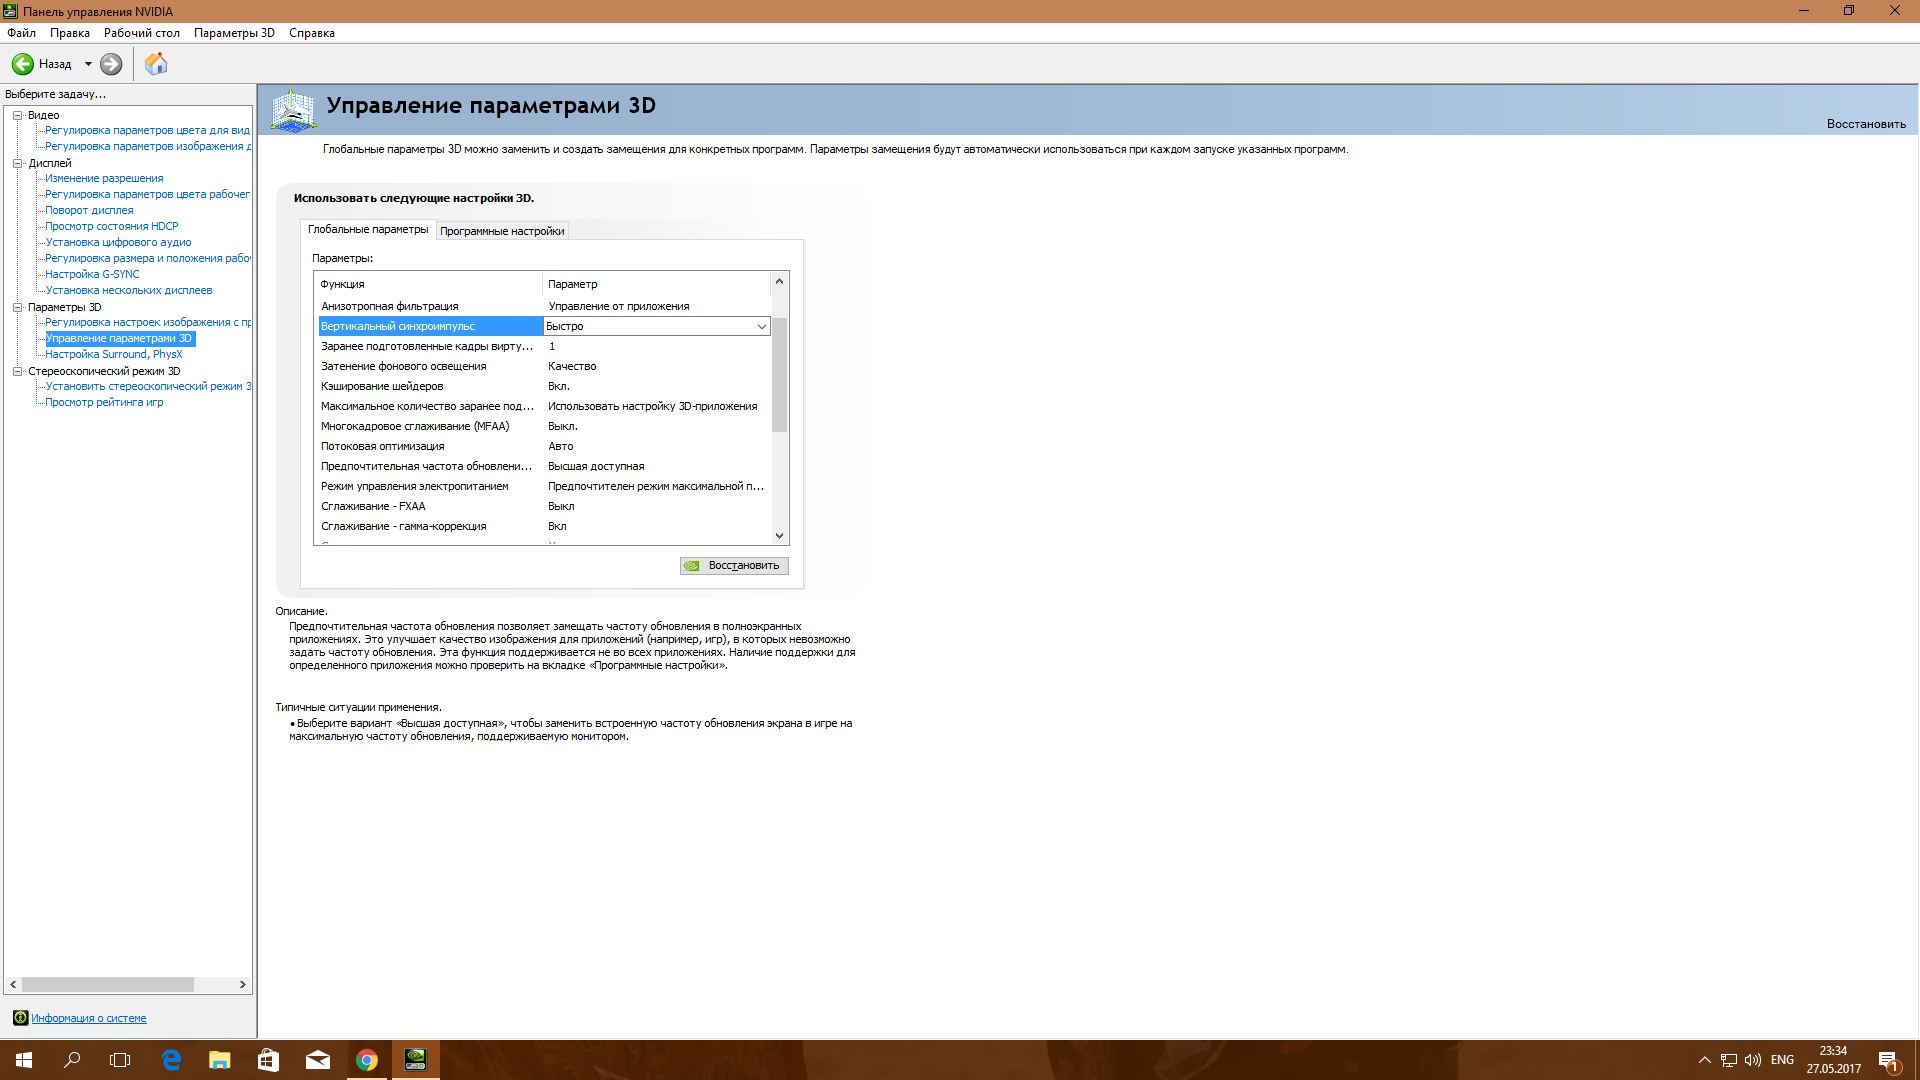
Task: Click the ENG language indicator
Action: tap(1782, 1060)
